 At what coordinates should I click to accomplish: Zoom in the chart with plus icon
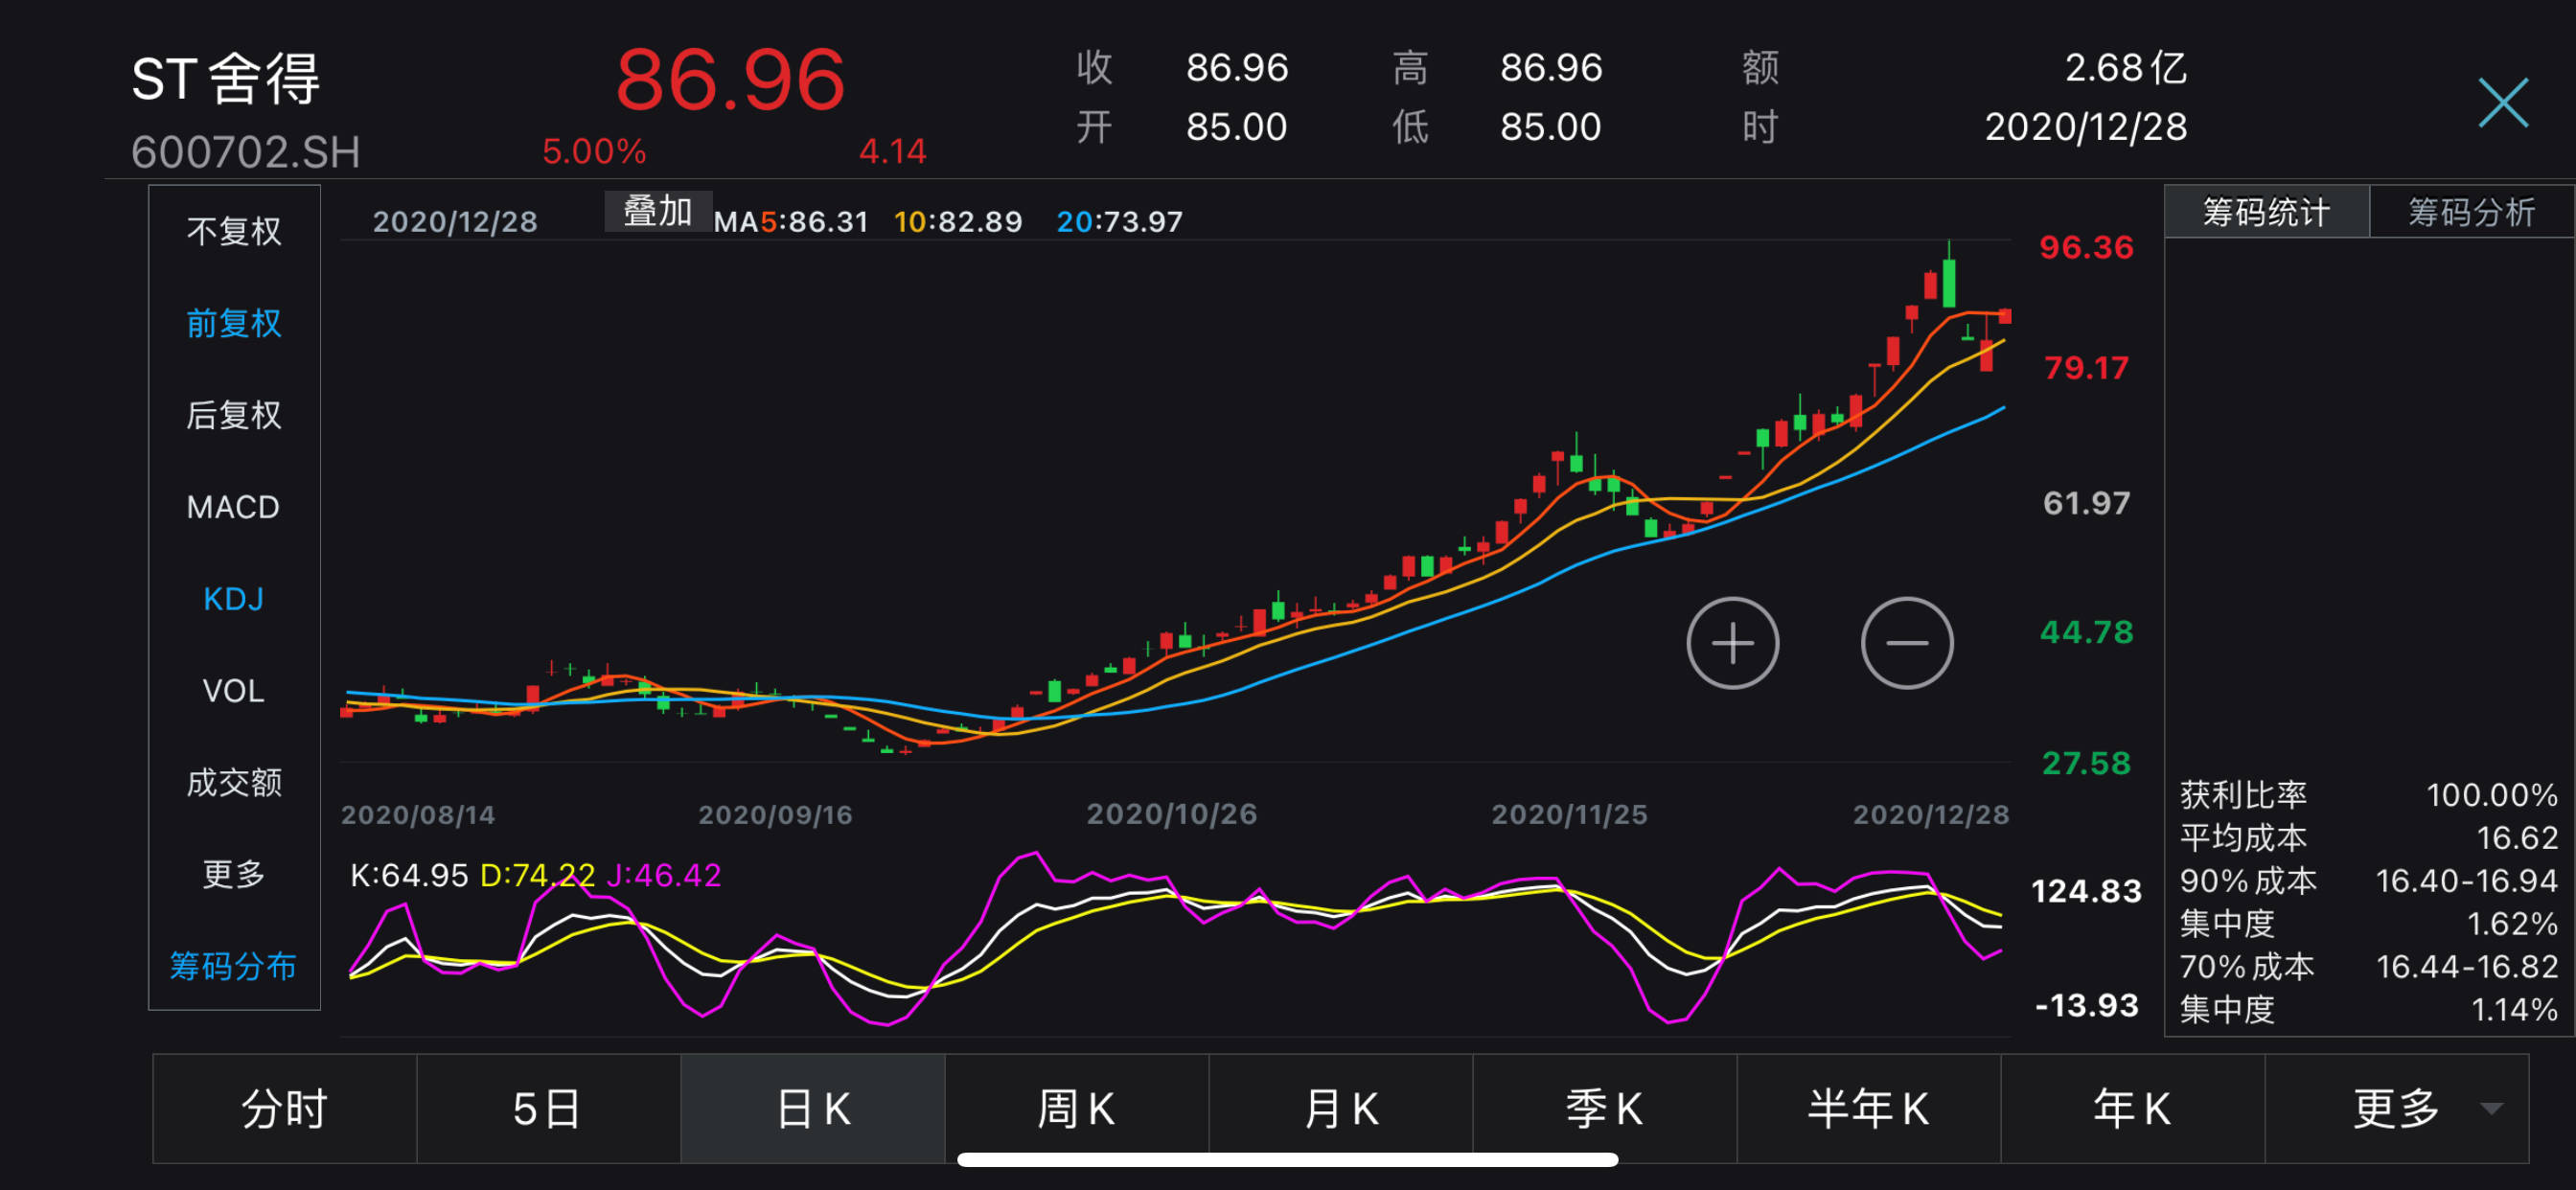click(1732, 643)
